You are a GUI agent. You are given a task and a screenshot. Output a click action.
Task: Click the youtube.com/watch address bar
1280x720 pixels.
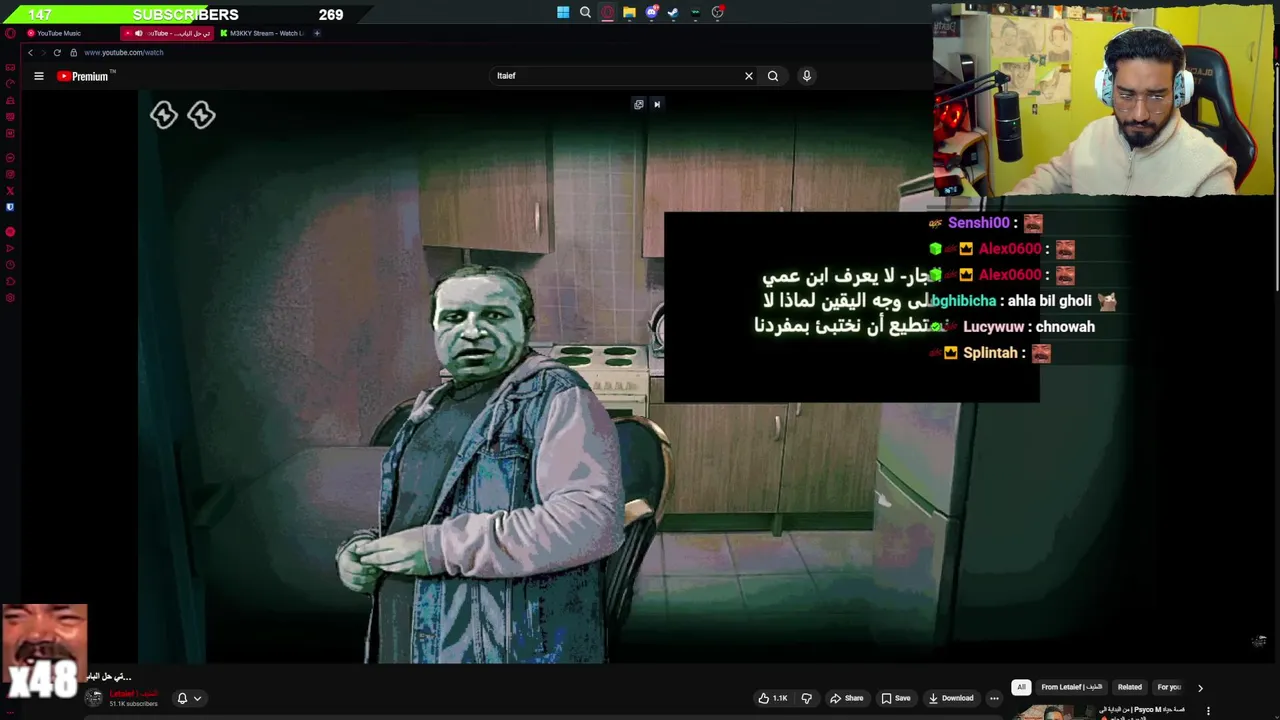pyautogui.click(x=123, y=52)
